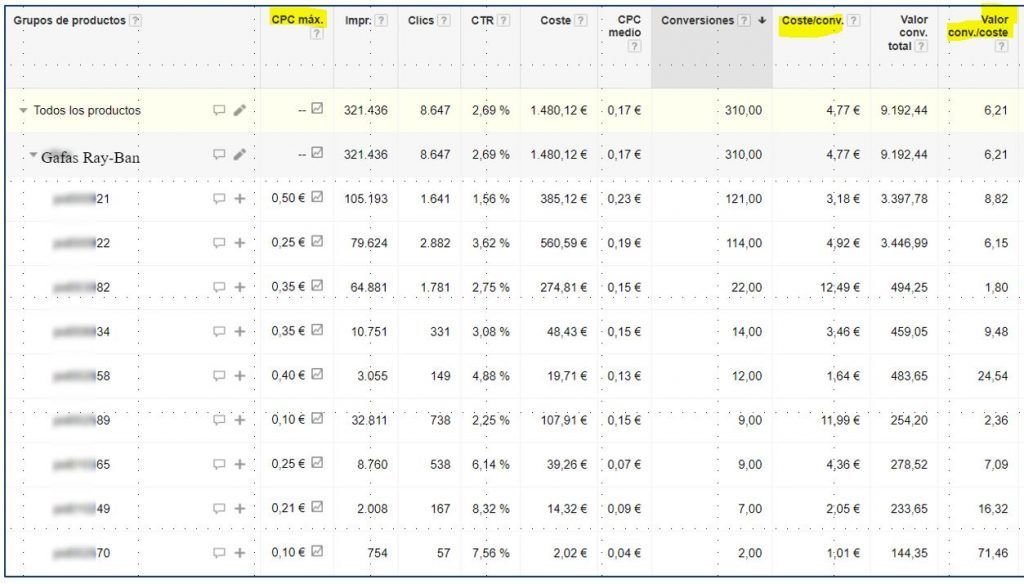
Task: Open the help icon next to Conversiones header
Action: click(x=744, y=20)
